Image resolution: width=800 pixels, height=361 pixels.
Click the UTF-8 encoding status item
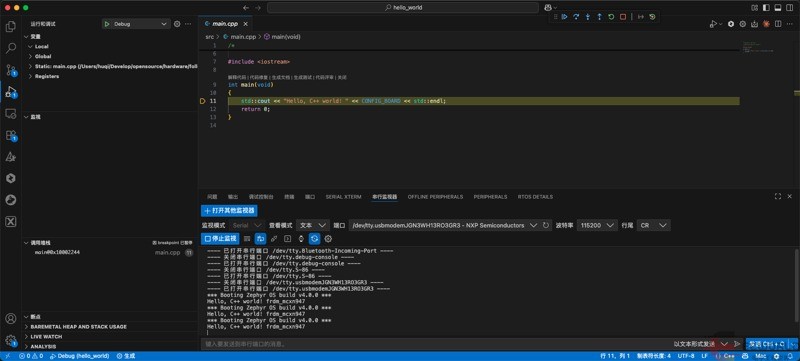686,356
